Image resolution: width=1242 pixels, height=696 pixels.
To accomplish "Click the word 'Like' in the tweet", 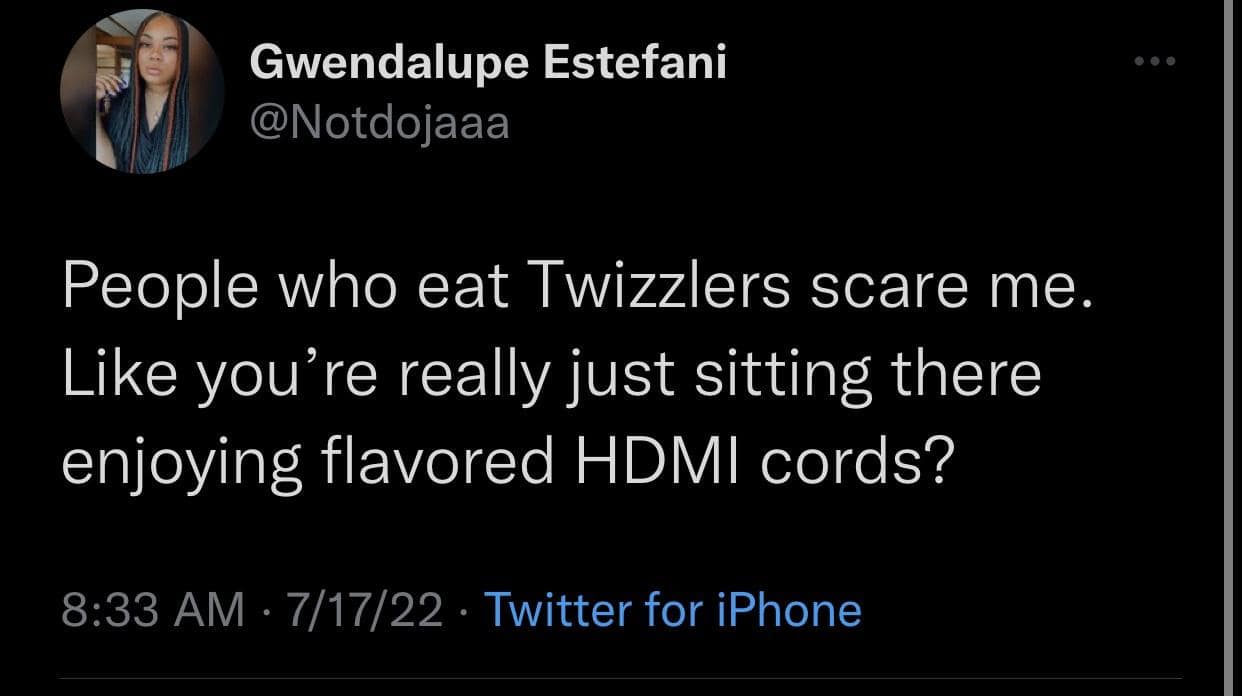I will (x=113, y=372).
